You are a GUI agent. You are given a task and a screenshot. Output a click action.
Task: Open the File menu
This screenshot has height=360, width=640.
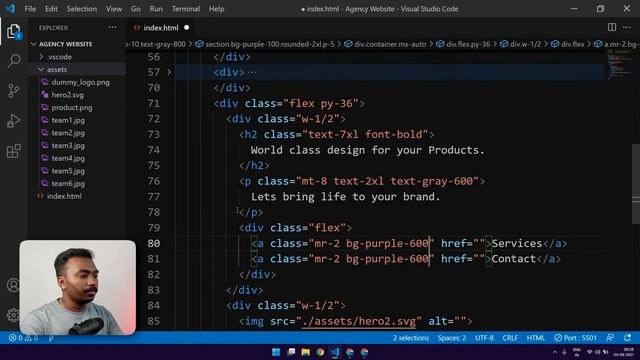coord(30,9)
